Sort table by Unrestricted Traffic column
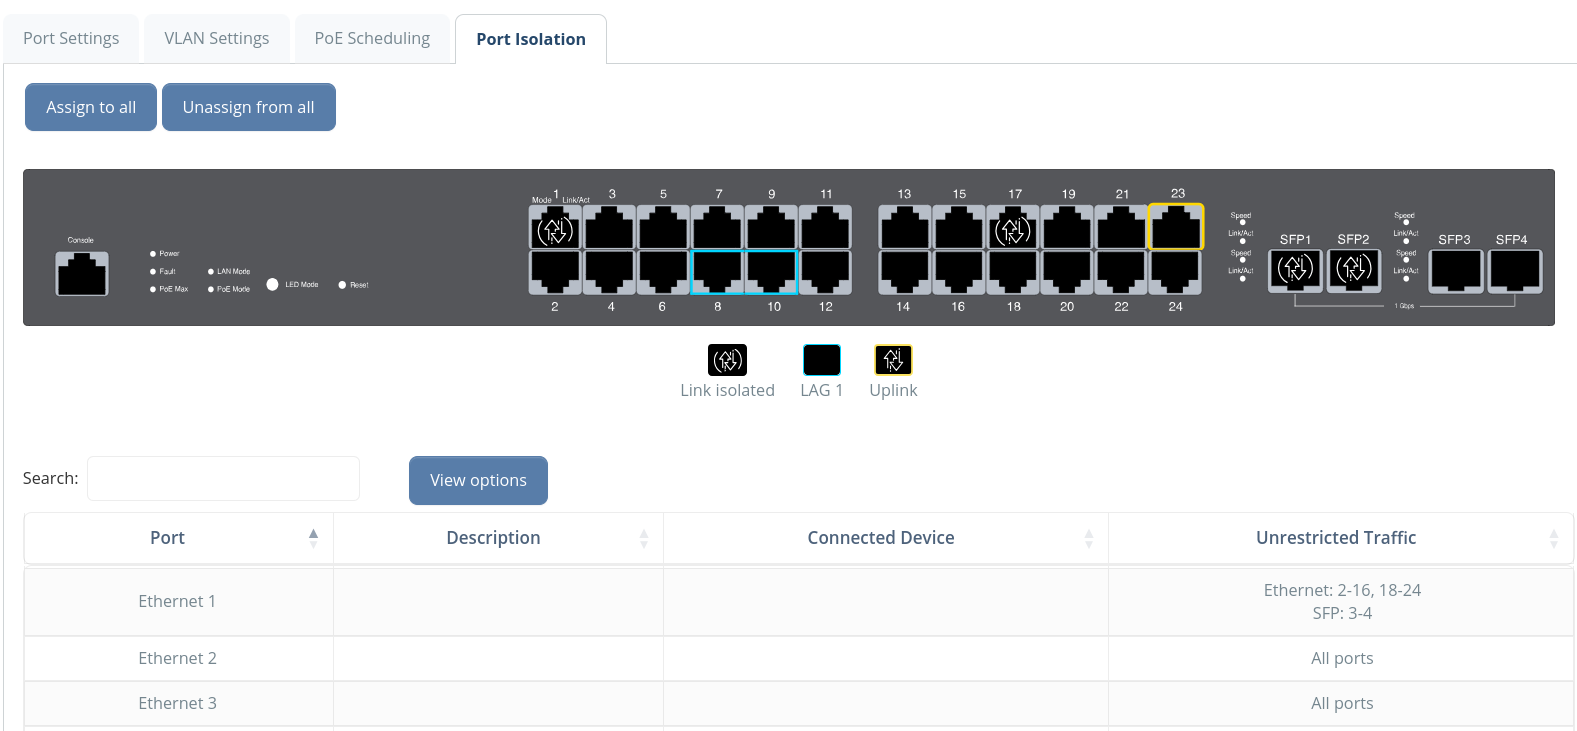The width and height of the screenshot is (1577, 731). (1341, 538)
